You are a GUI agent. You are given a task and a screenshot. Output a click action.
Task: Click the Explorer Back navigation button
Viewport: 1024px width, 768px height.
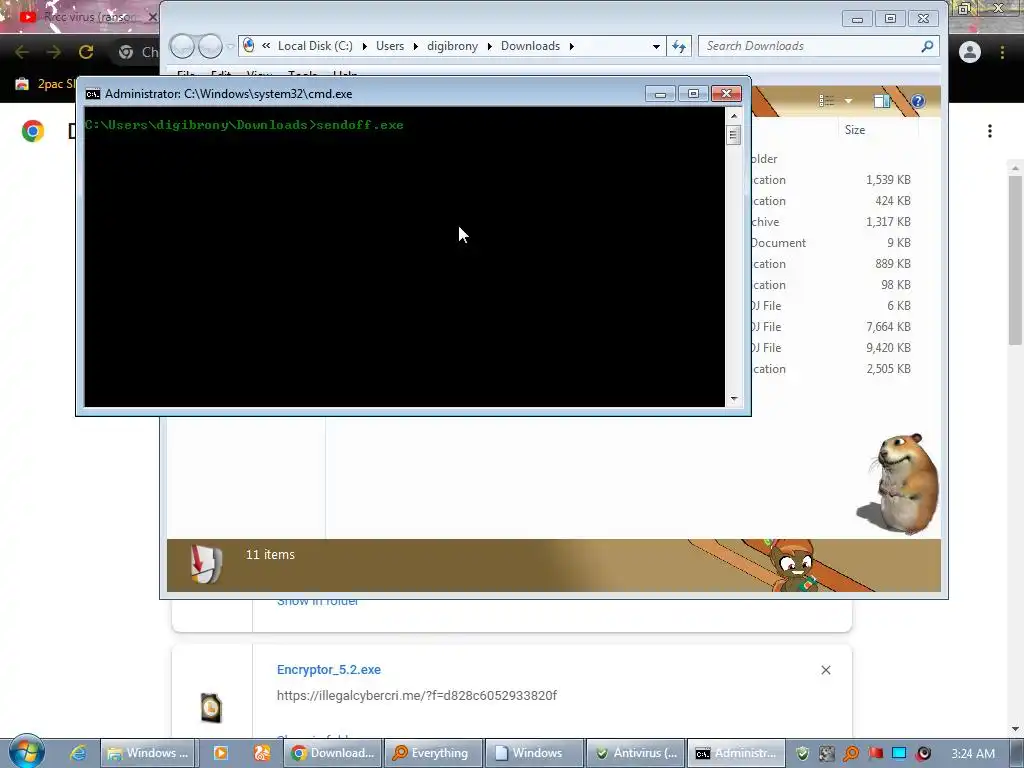(x=182, y=46)
